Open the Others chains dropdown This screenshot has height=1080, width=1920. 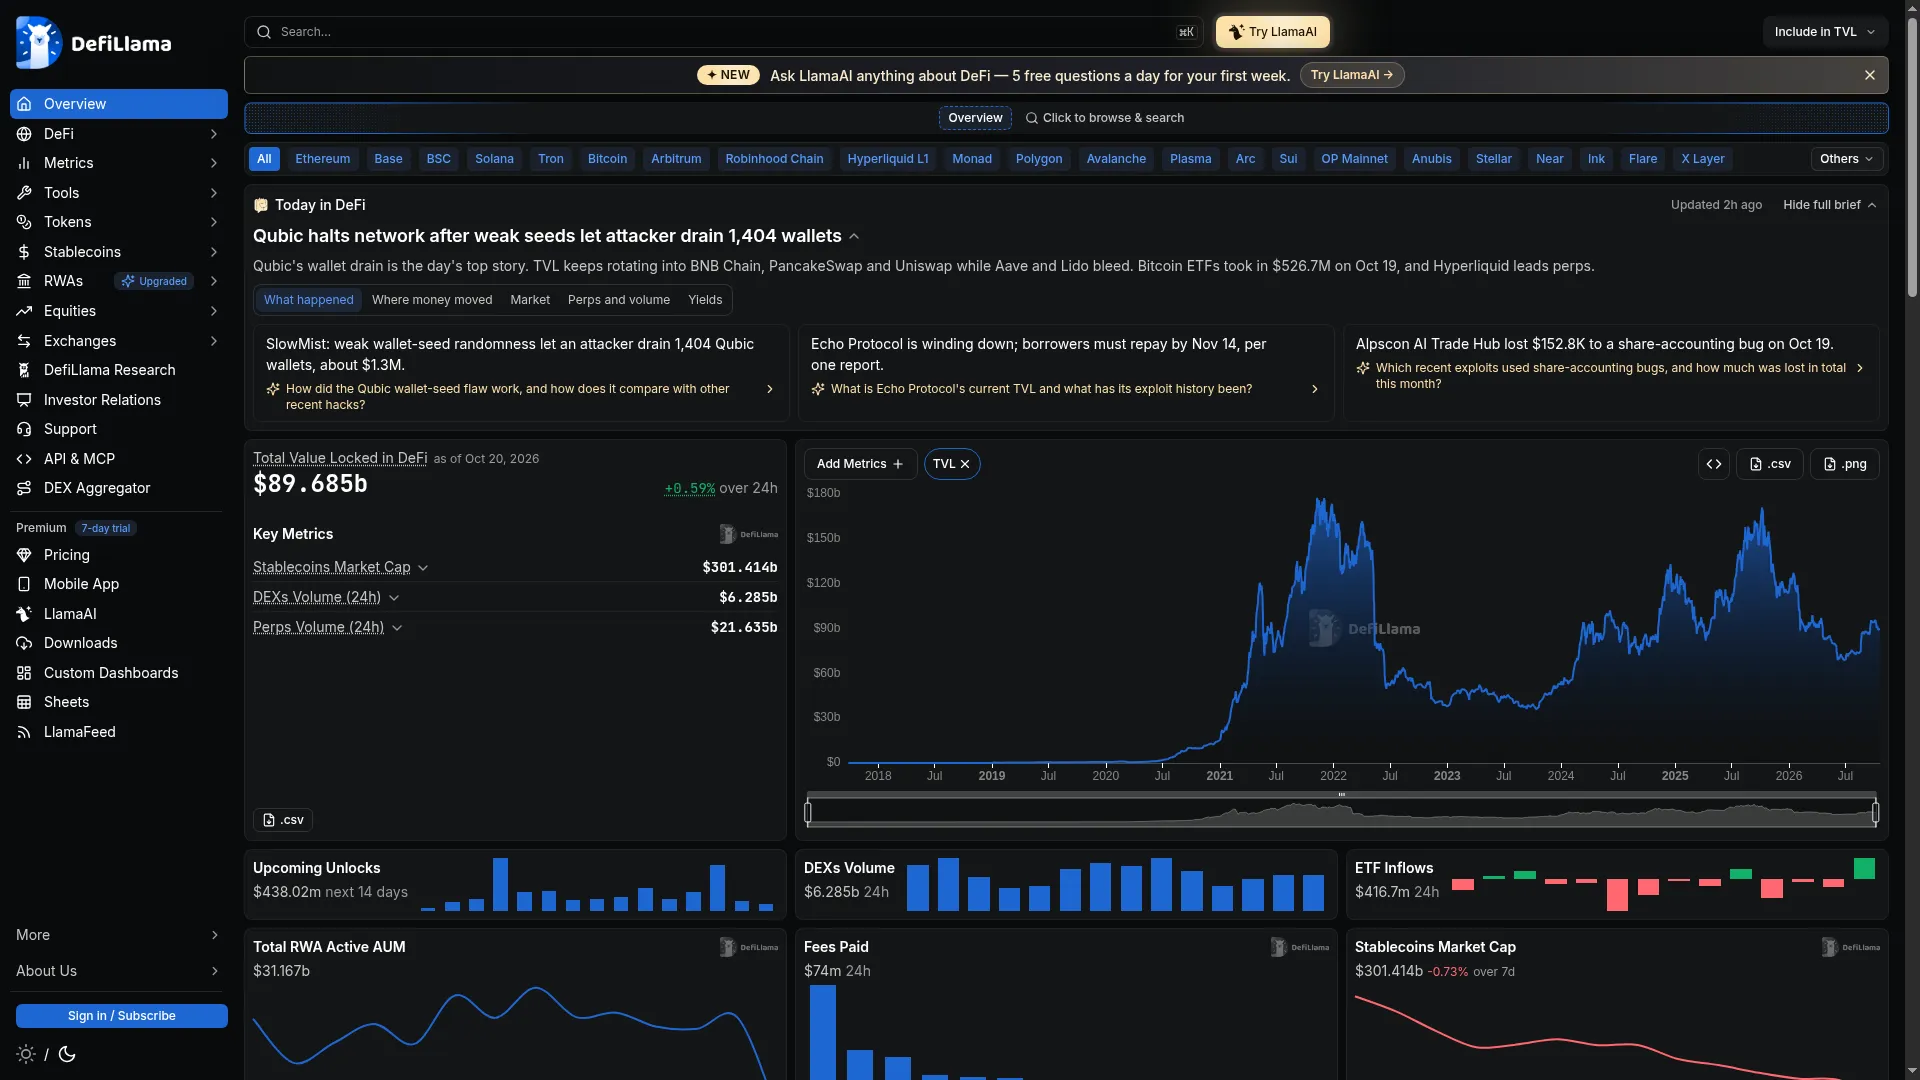[1846, 159]
